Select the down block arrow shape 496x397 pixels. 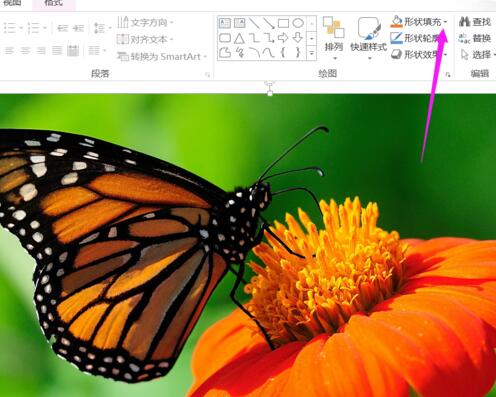(298, 38)
